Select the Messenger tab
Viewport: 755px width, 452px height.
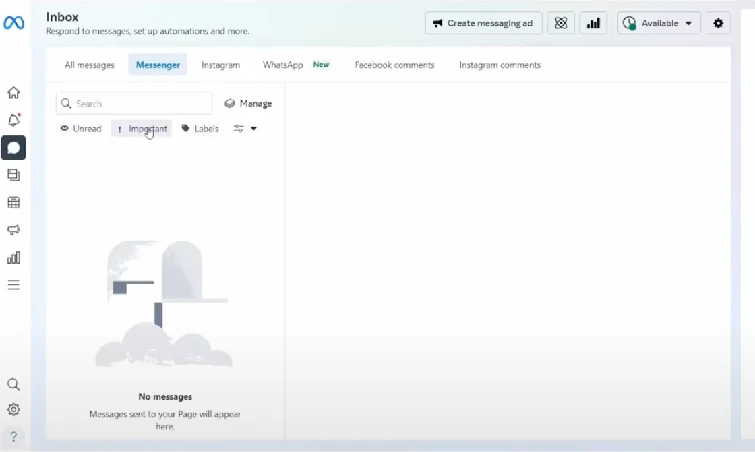tap(158, 65)
